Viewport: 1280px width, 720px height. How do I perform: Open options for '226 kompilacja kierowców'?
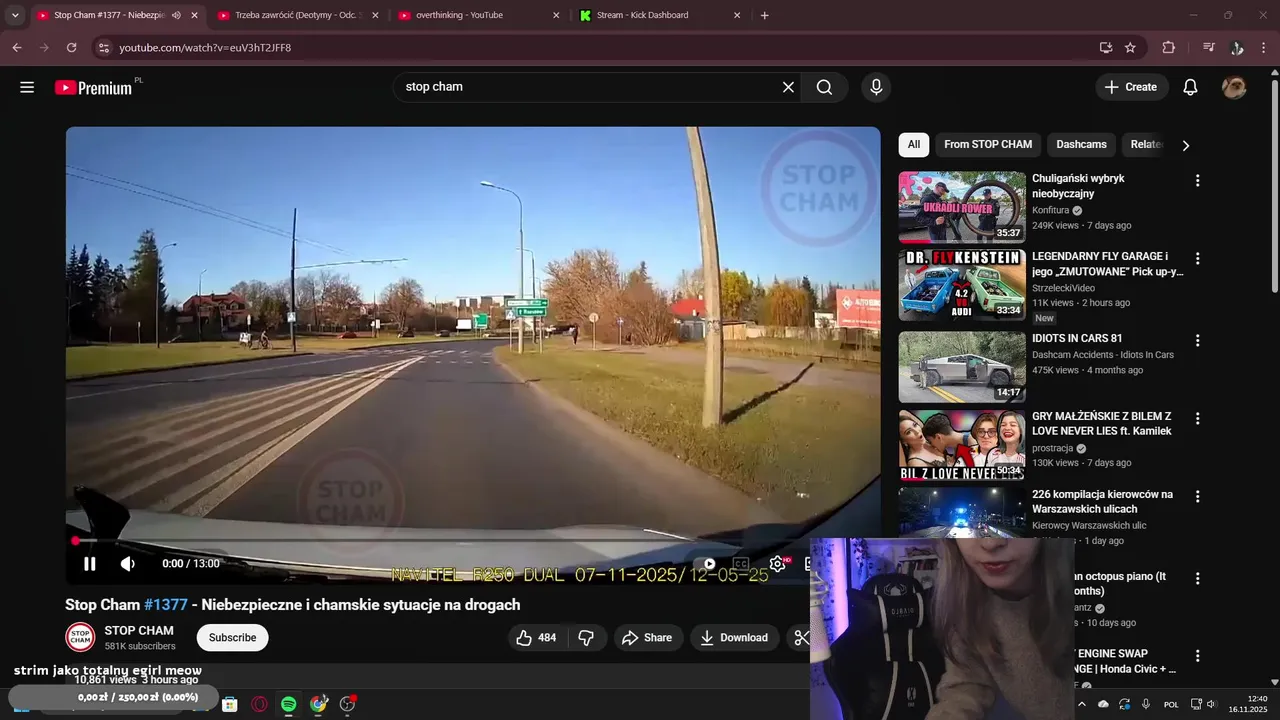1197,497
